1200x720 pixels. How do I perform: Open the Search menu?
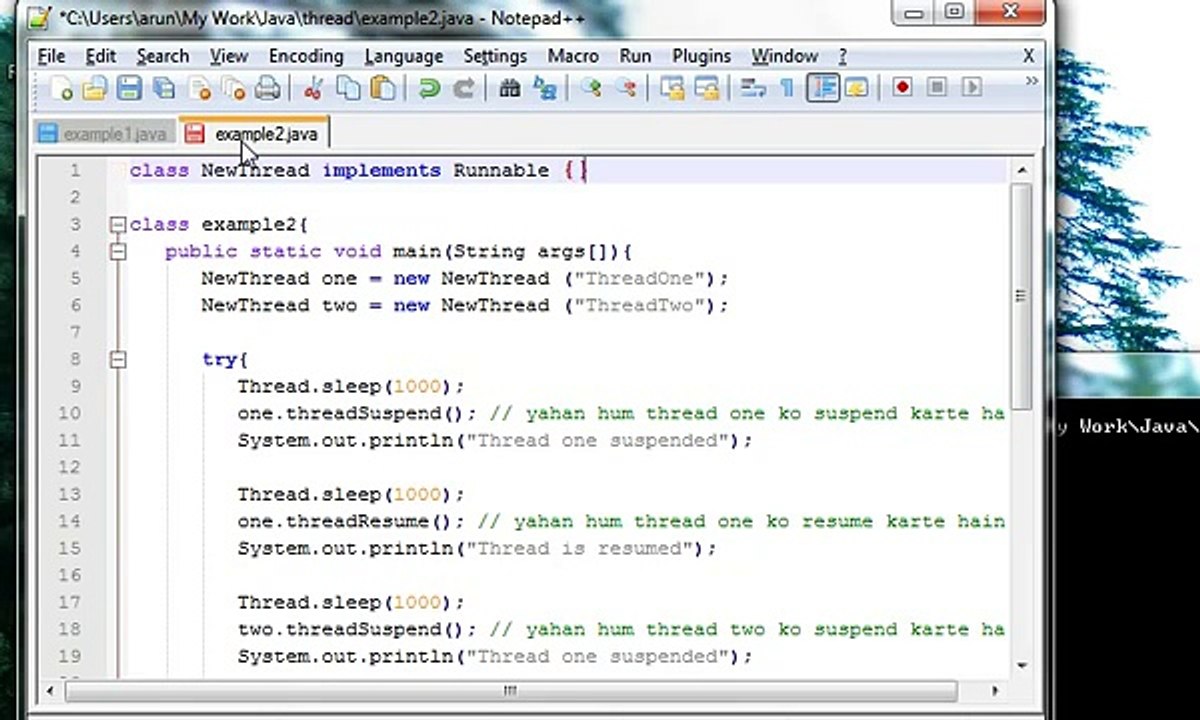pyautogui.click(x=163, y=56)
